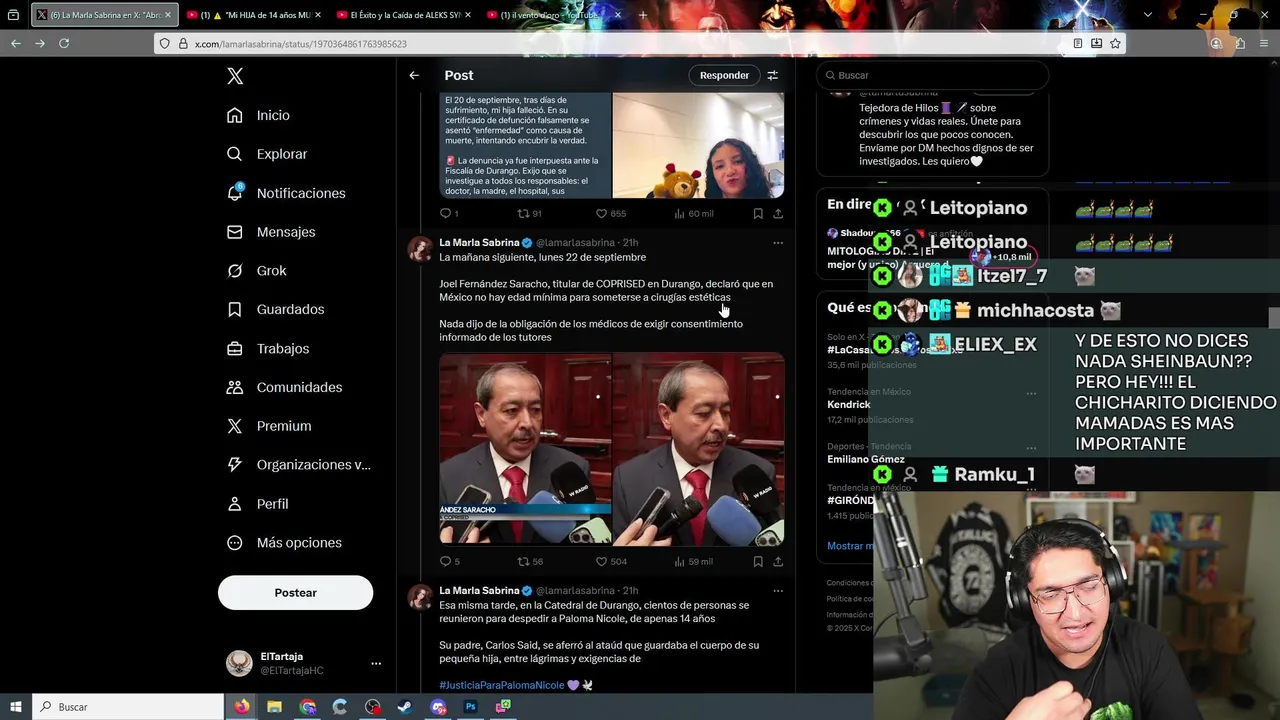The height and width of the screenshot is (720, 1280).
Task: Click the X logo in the sidebar
Action: 235,76
